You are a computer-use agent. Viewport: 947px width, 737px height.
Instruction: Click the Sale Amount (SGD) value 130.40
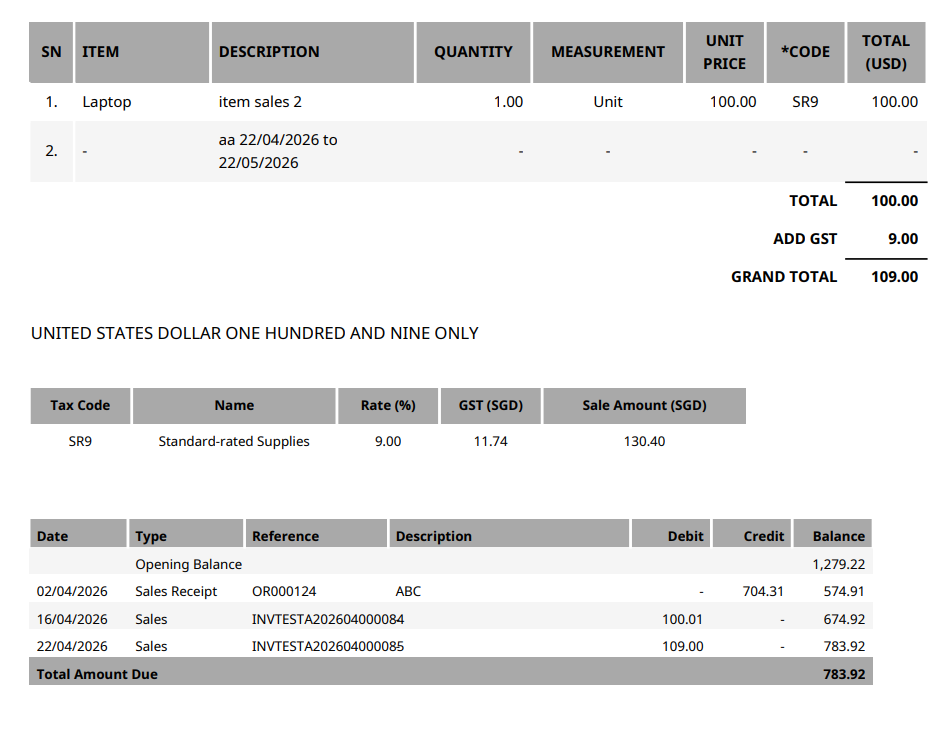pos(644,442)
